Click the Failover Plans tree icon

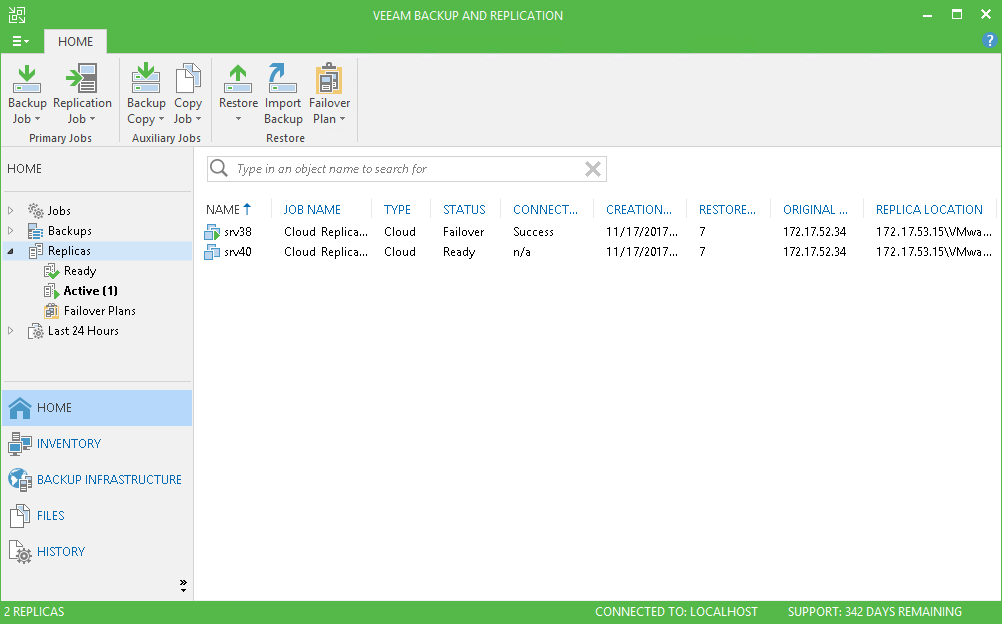pyautogui.click(x=52, y=311)
